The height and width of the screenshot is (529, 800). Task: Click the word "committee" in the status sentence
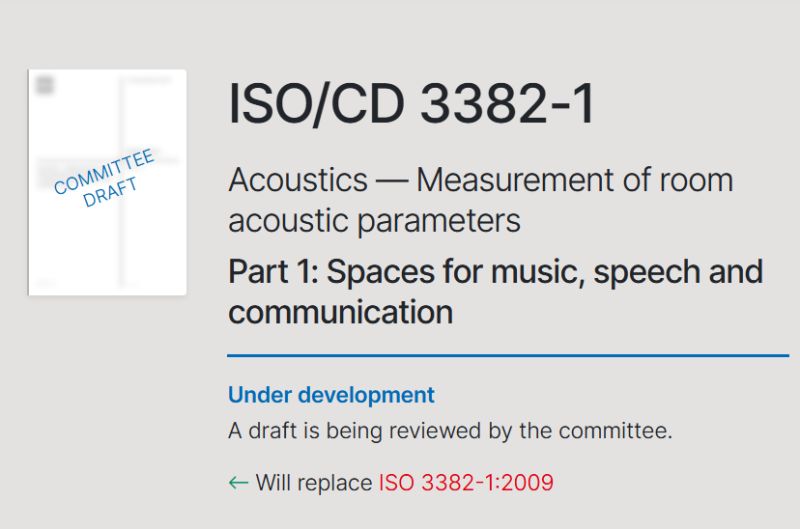[614, 432]
